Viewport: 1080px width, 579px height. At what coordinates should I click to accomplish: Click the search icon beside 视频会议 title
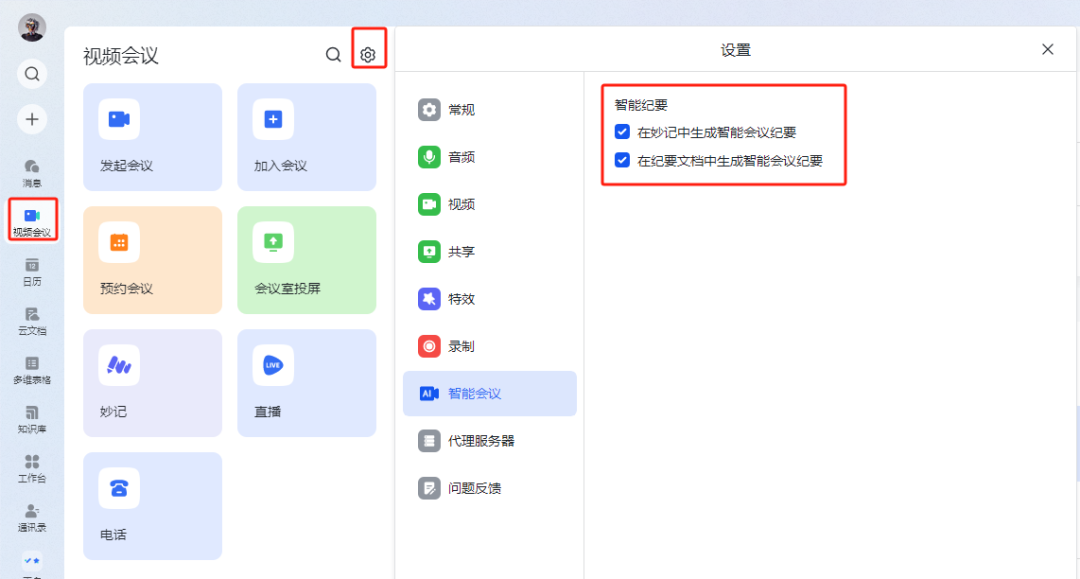pos(333,54)
